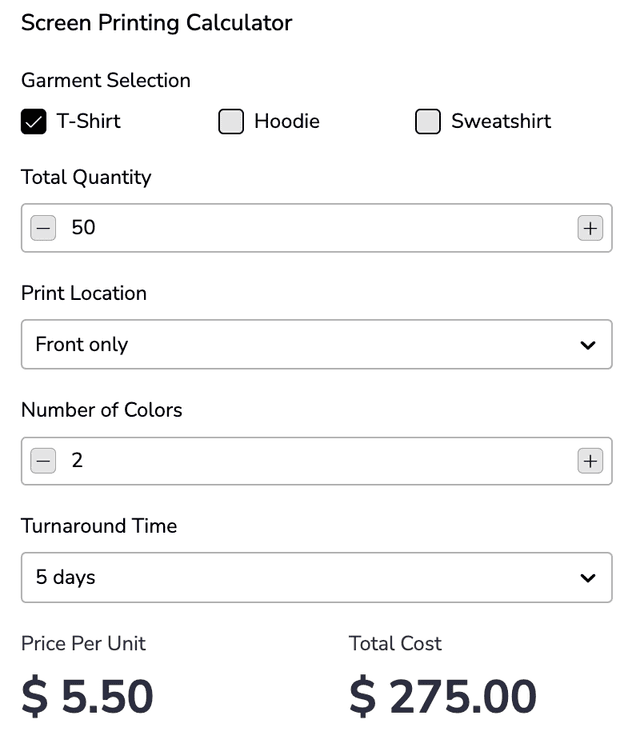Click the Turnaround Time chevron arrow
Image resolution: width=640 pixels, height=731 pixels.
(588, 578)
